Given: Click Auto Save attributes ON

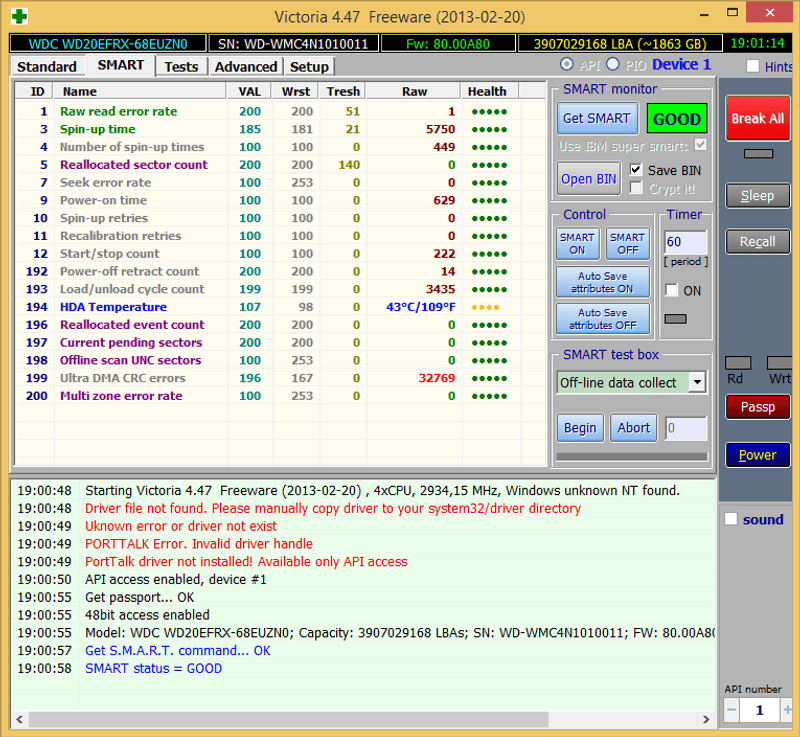Looking at the screenshot, I should click(x=604, y=282).
